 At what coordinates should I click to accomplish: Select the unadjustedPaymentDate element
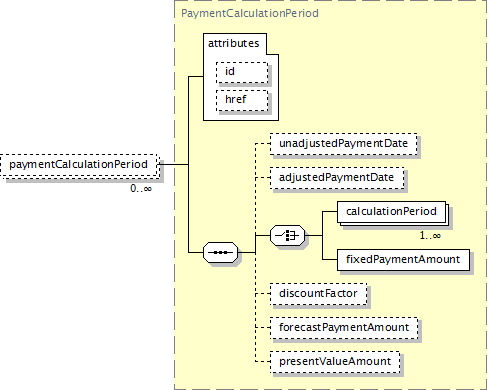point(343,144)
